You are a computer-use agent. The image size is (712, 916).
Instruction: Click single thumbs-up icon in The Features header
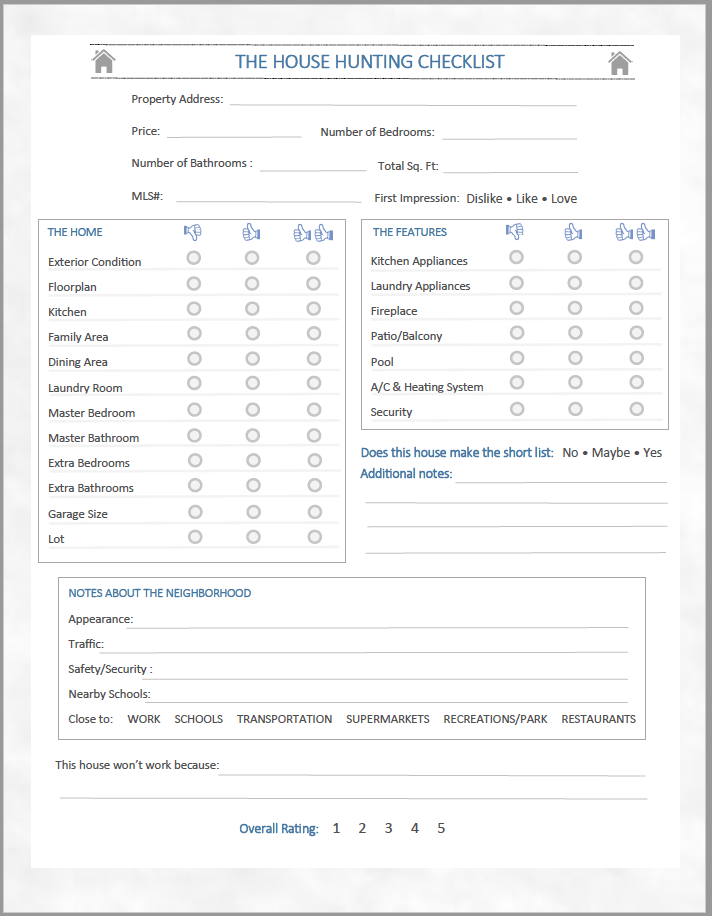573,232
